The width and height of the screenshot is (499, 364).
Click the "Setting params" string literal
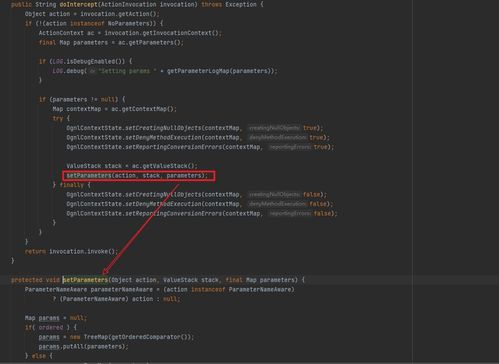pos(127,71)
